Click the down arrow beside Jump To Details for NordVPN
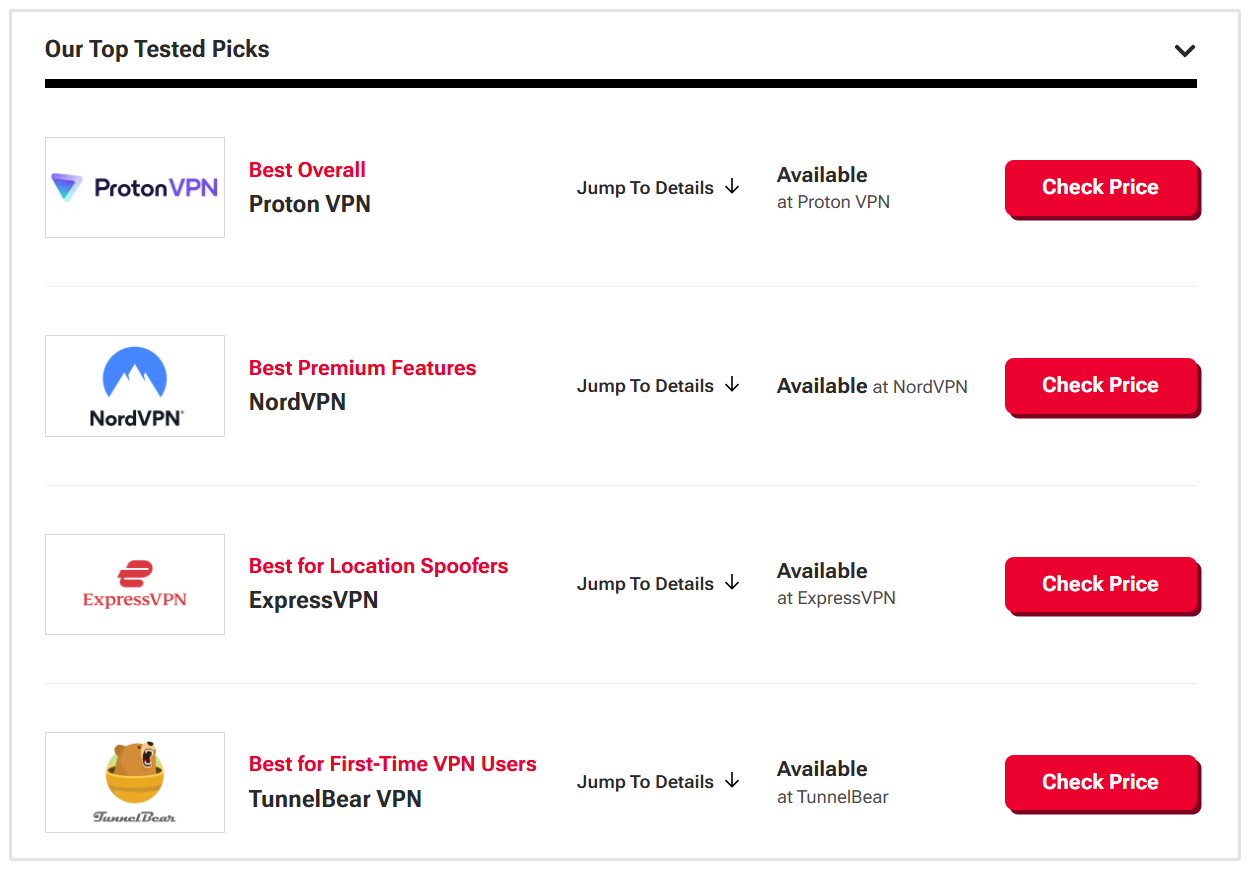This screenshot has height=870, width=1250. (733, 385)
